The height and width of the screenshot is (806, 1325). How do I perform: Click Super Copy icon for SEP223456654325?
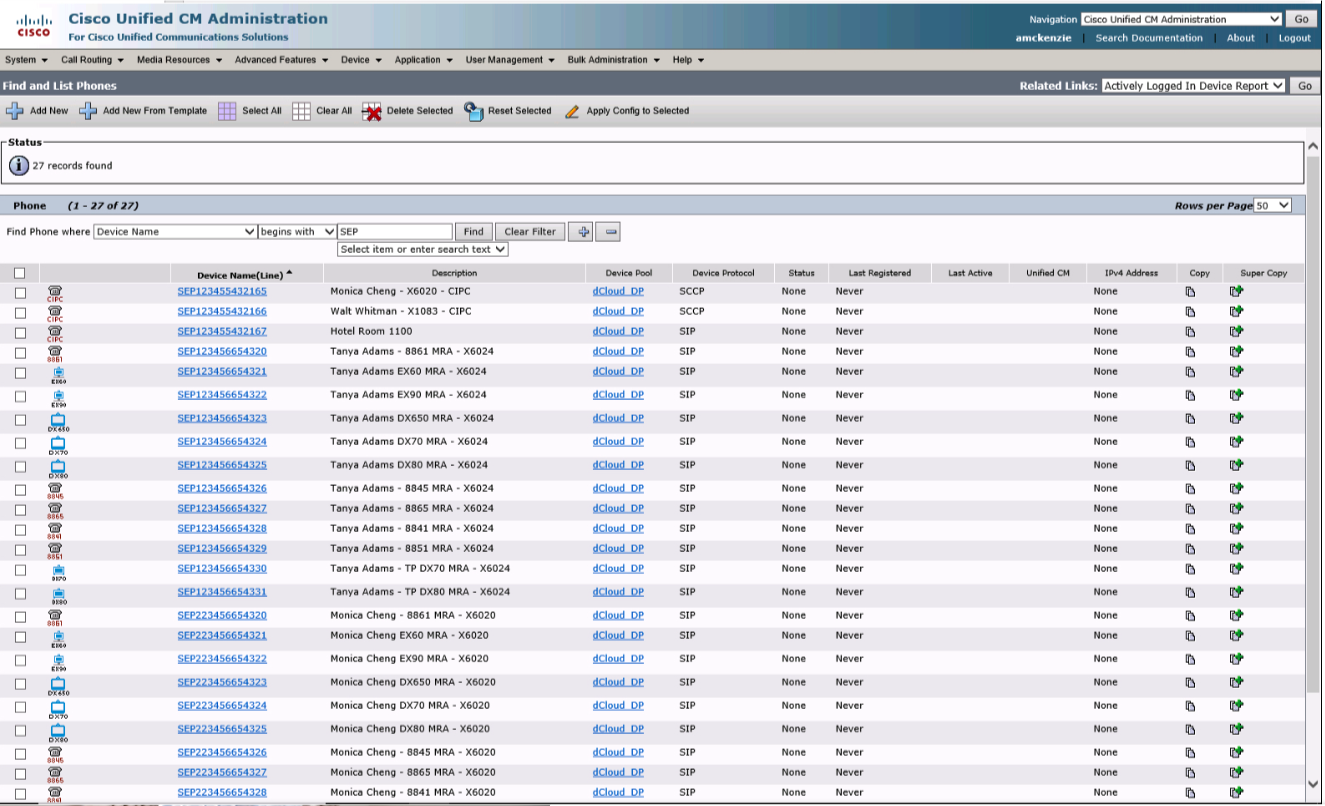tap(1236, 728)
